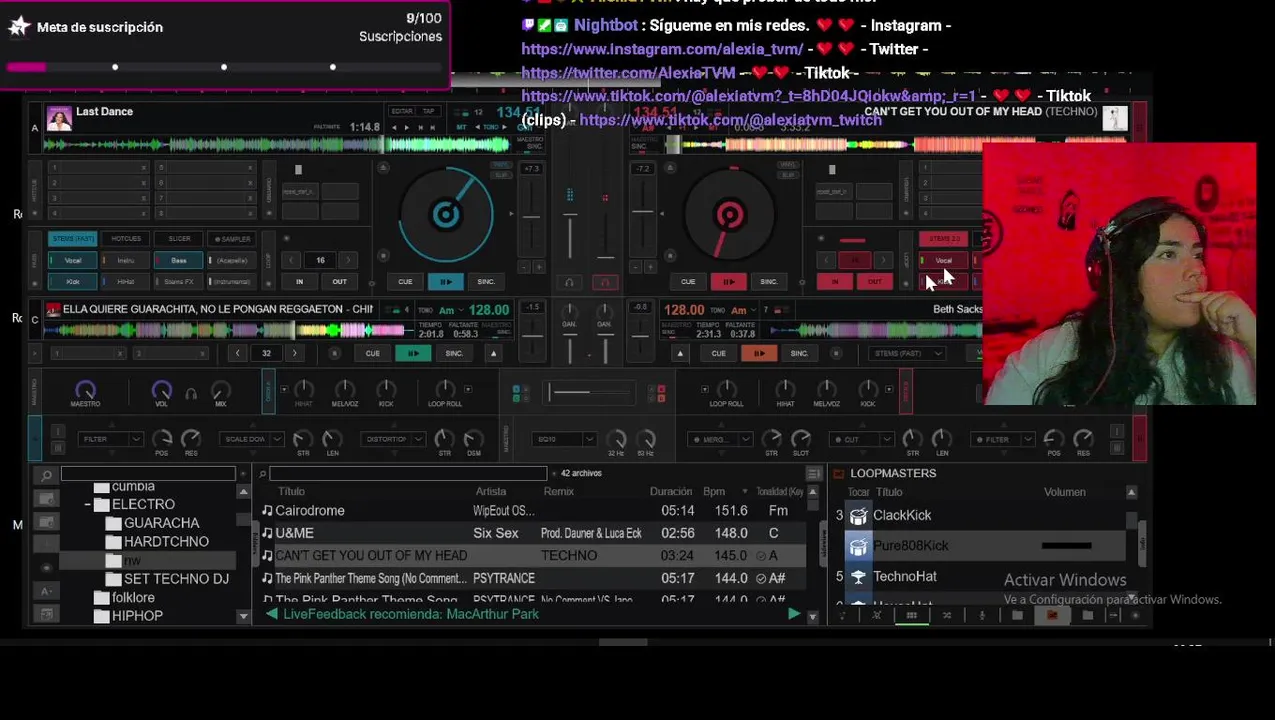The image size is (1275, 720).
Task: Click the Last Dance album cover
Action: coord(59,119)
